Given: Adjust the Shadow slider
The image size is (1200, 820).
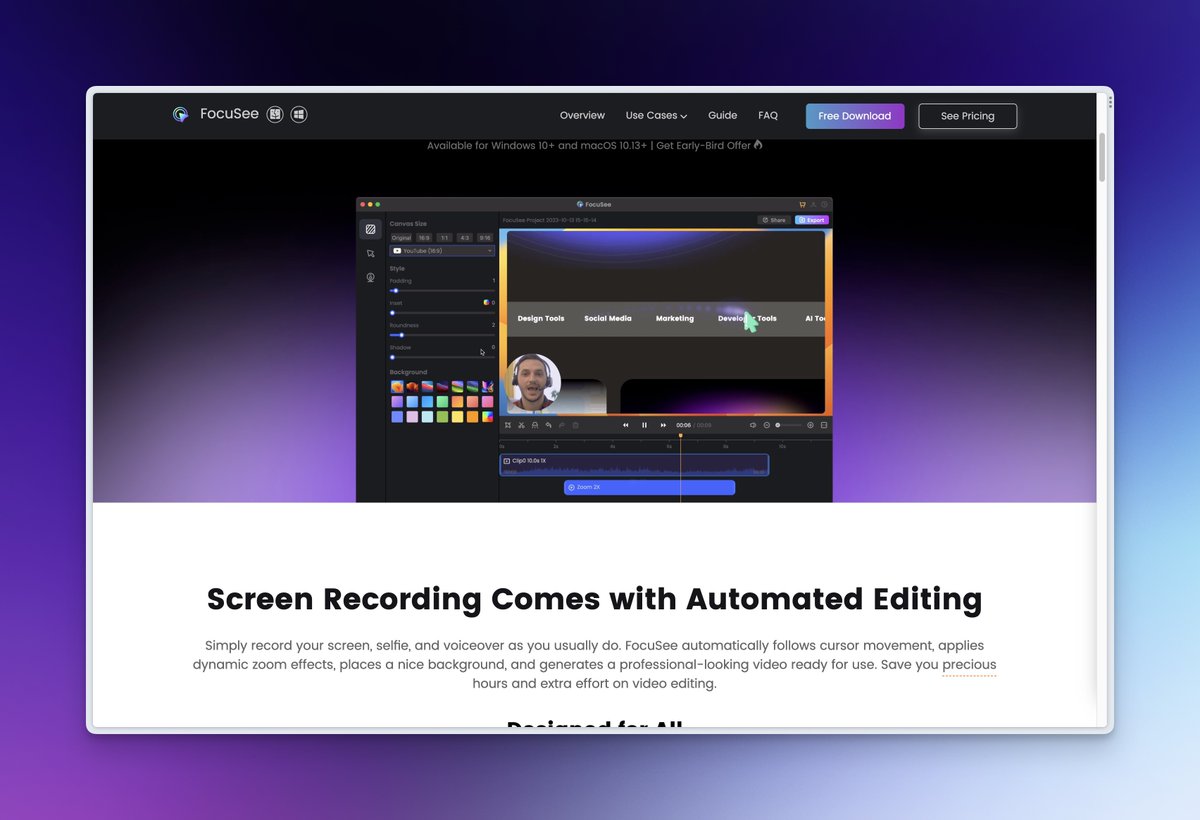Looking at the screenshot, I should 442,357.
